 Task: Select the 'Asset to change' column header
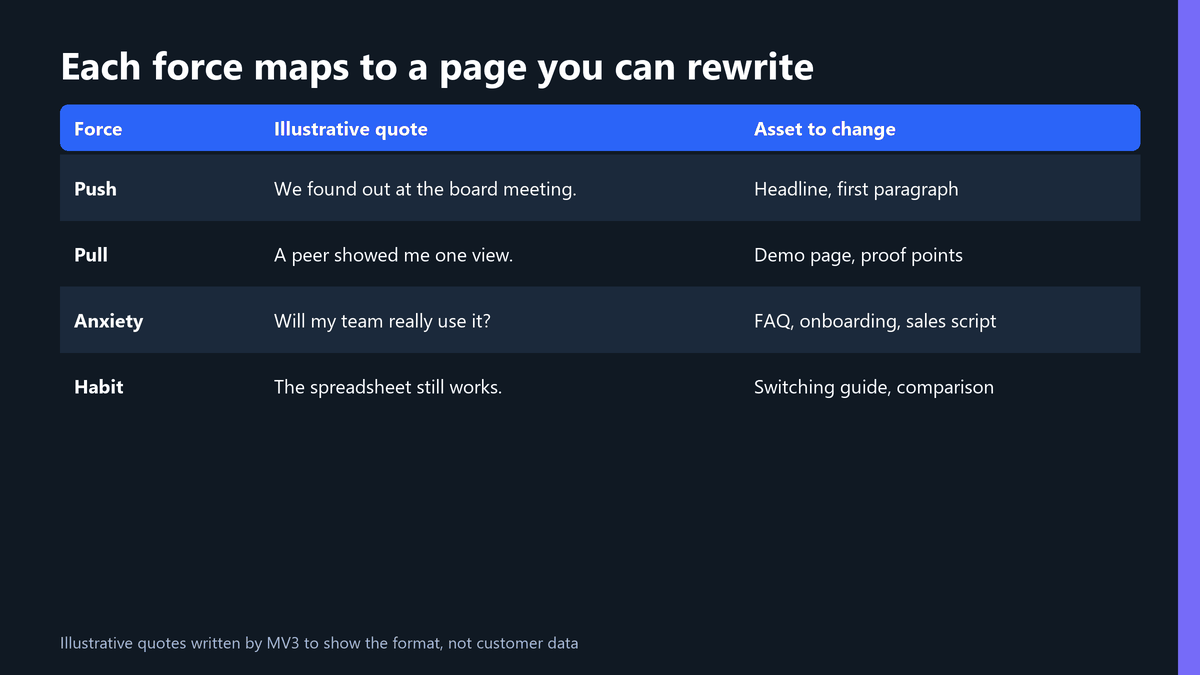(x=825, y=129)
